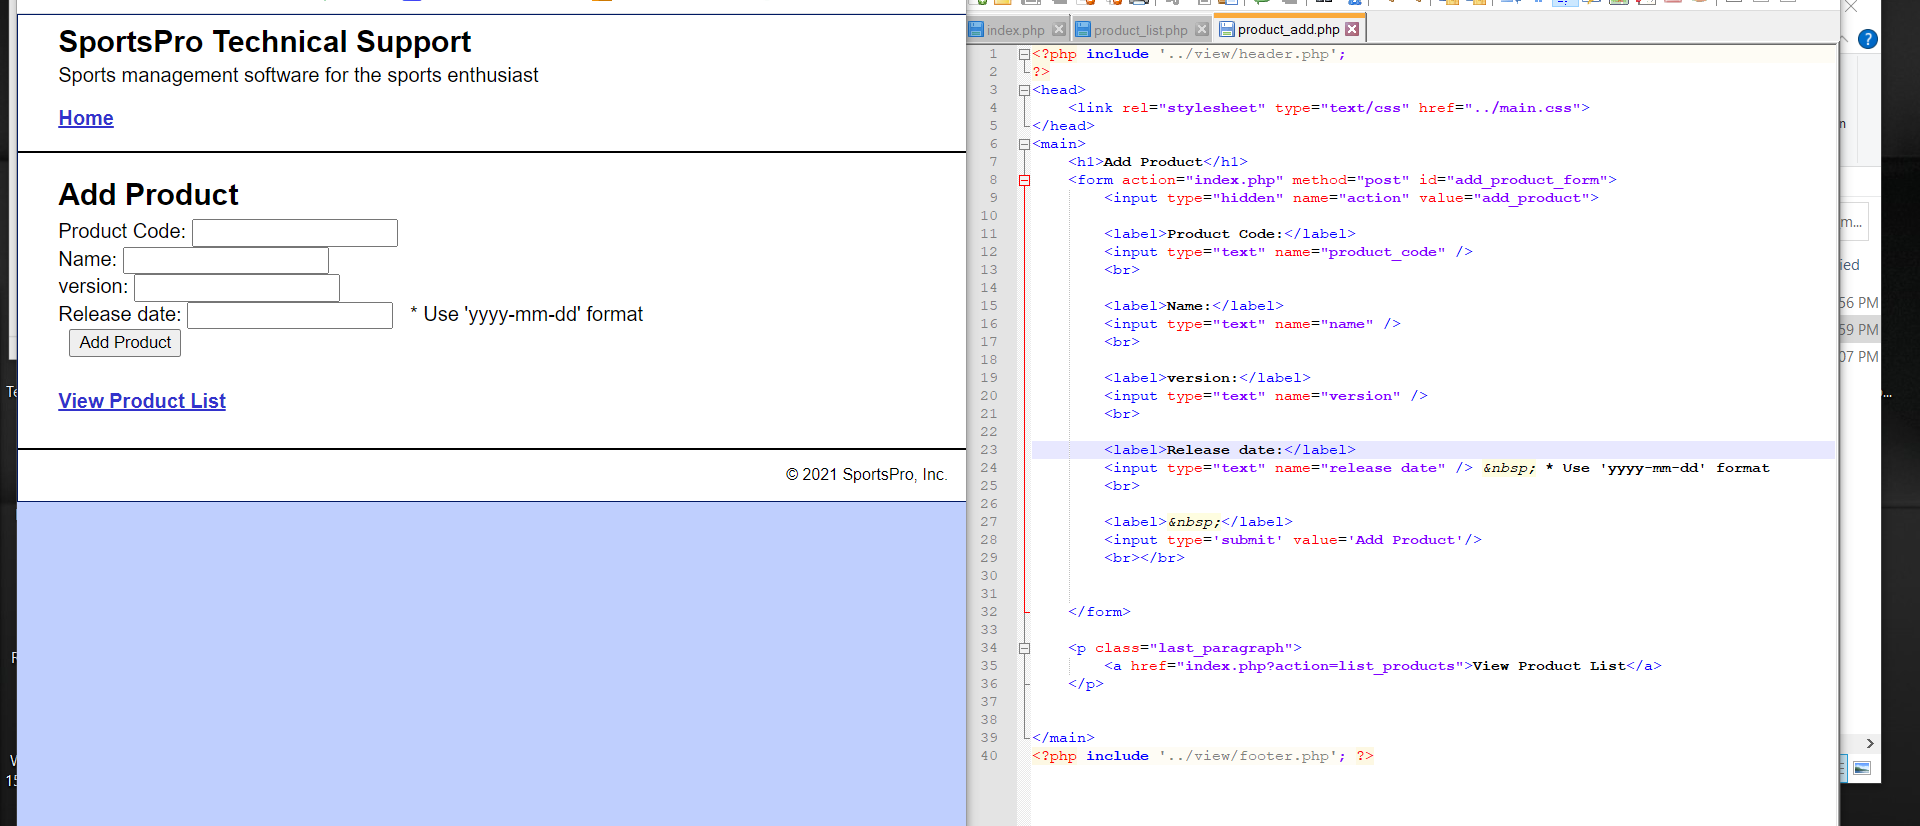This screenshot has width=1920, height=826.
Task: Click the right scroll arrow in background window
Action: [1870, 744]
